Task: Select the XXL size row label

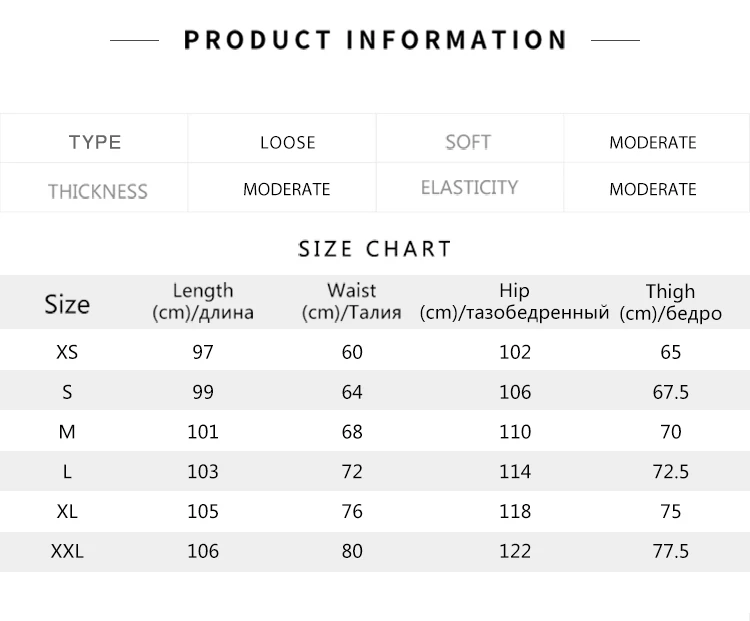Action: 67,552
